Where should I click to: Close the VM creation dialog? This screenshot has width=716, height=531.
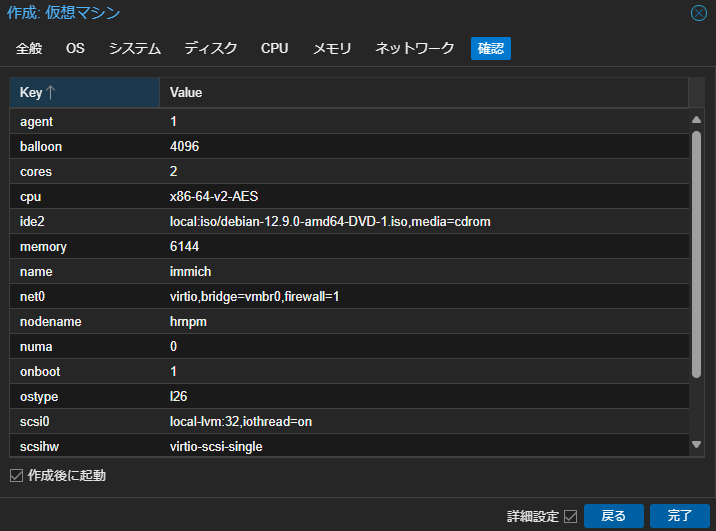(x=699, y=13)
